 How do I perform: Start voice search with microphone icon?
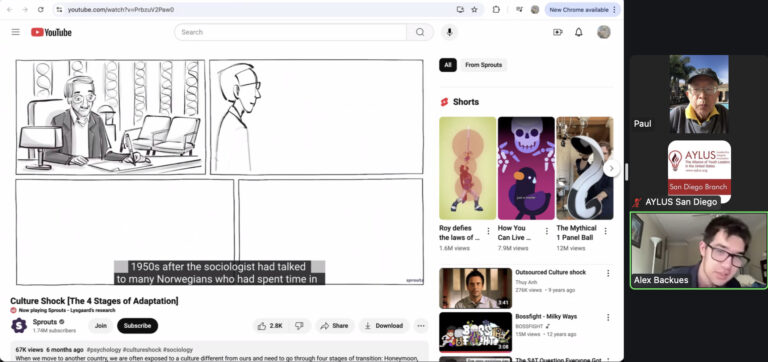point(449,32)
